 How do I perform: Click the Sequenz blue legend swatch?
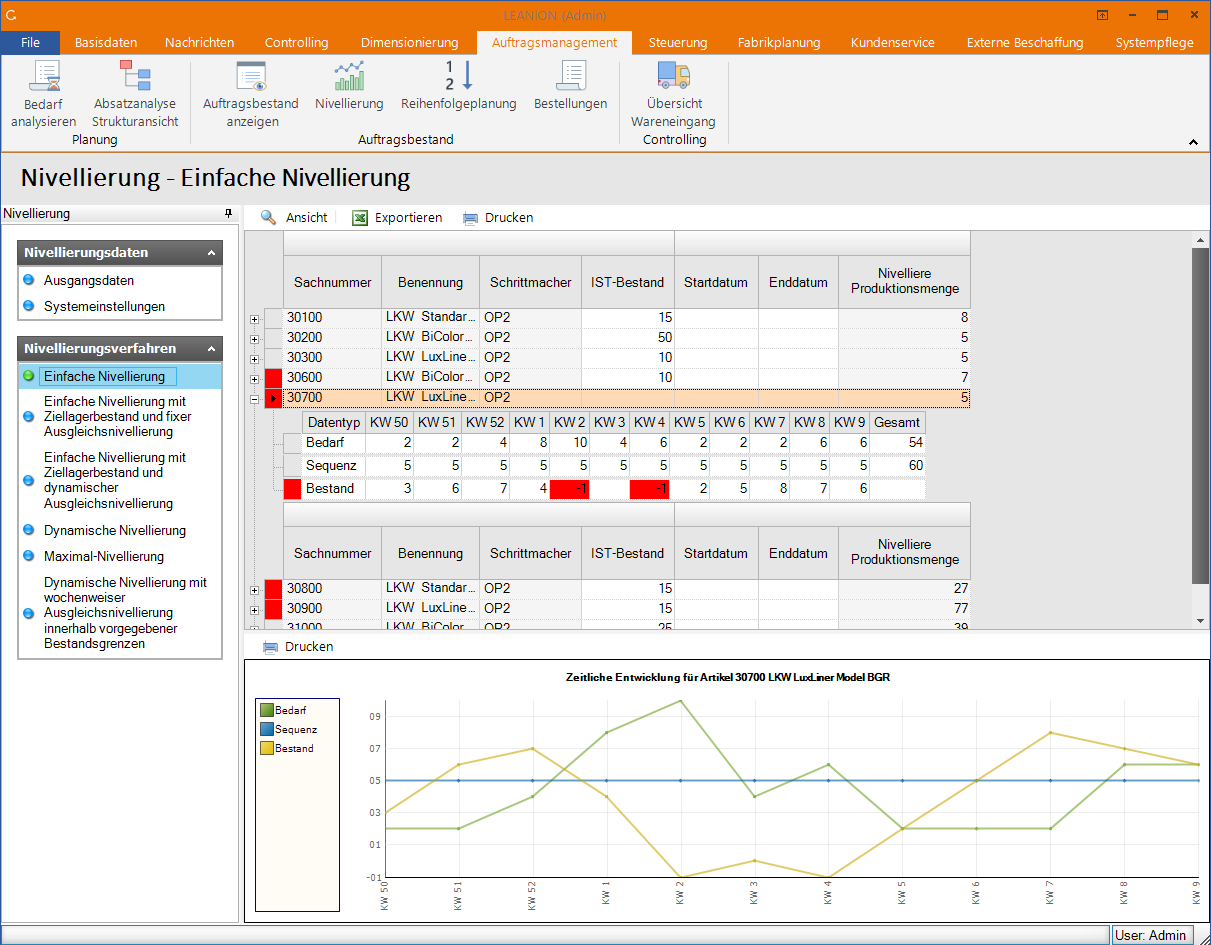[x=267, y=729]
